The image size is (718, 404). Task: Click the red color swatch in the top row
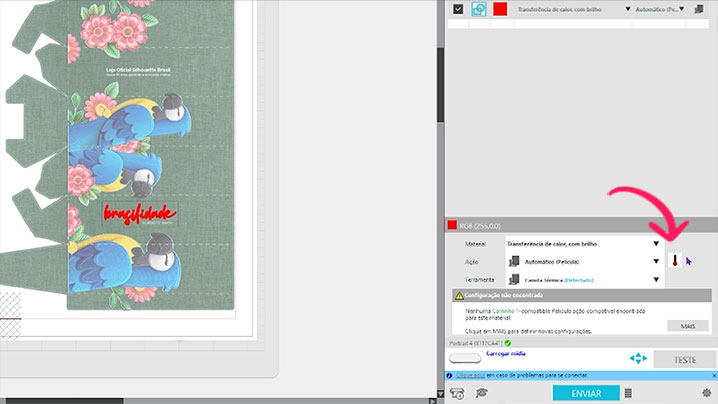[x=500, y=9]
